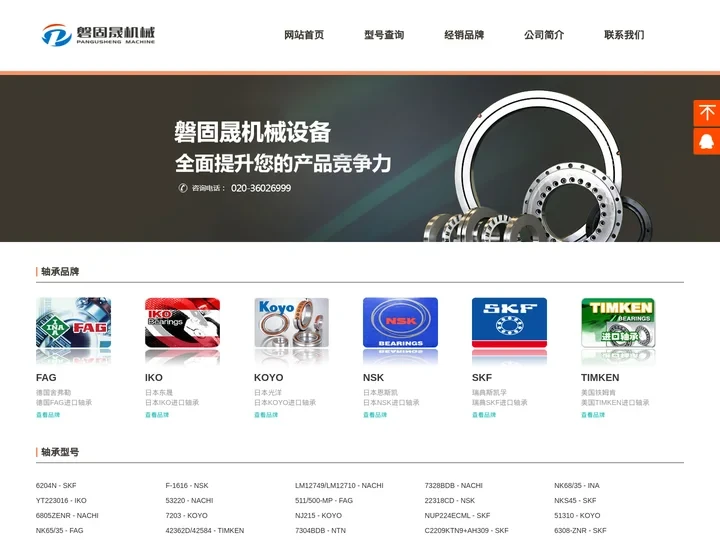Open bearing model NUP224ECML - SKF
The image size is (720, 540).
point(457,516)
